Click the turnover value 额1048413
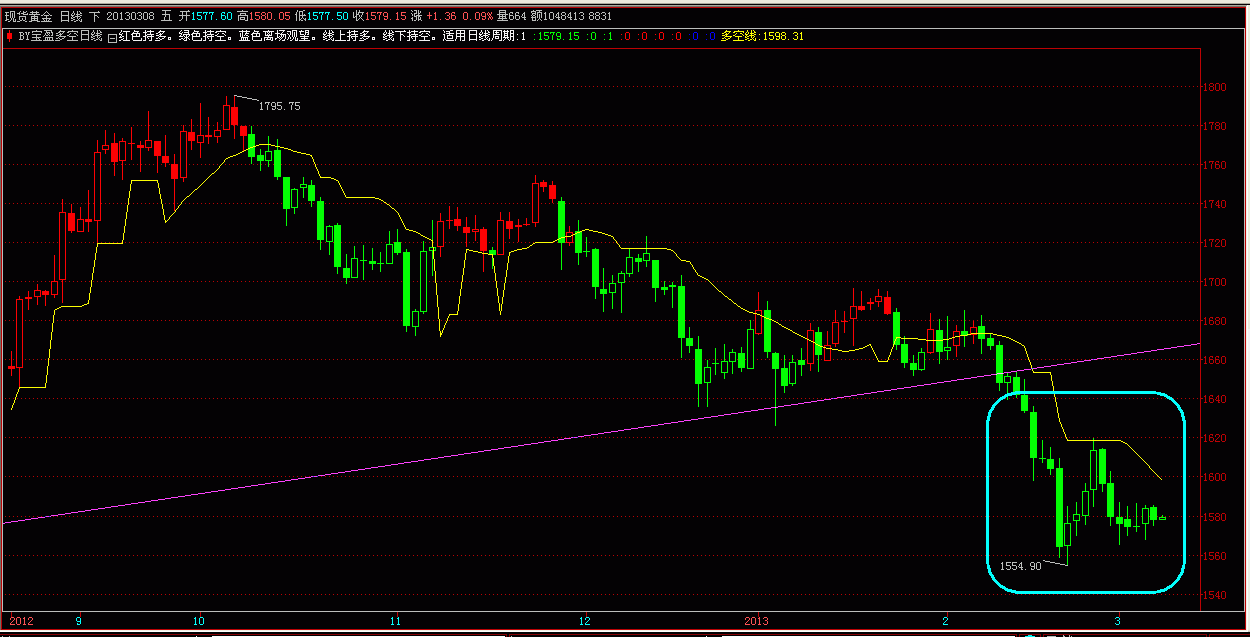The width and height of the screenshot is (1250, 637). 559,17
